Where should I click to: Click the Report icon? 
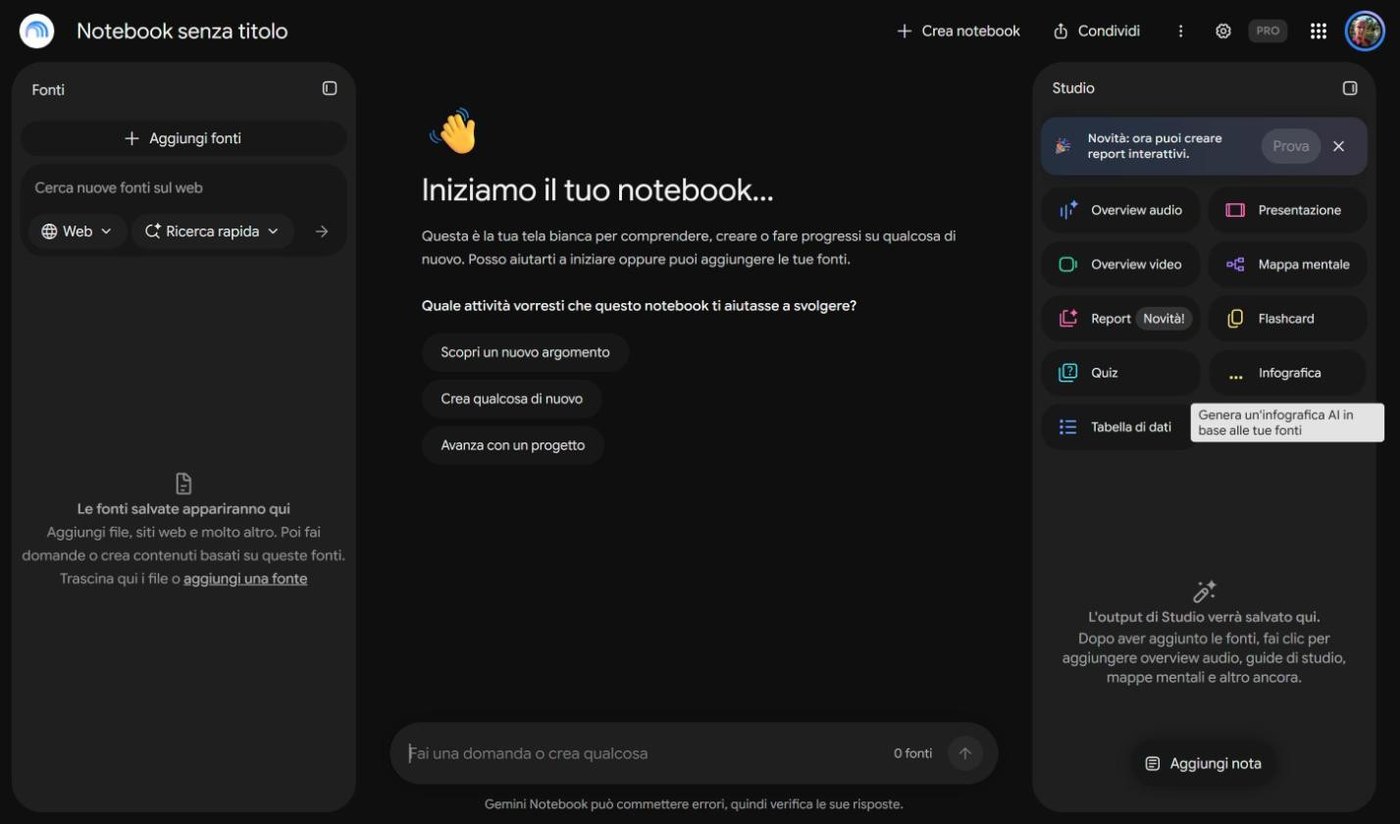pos(1068,318)
